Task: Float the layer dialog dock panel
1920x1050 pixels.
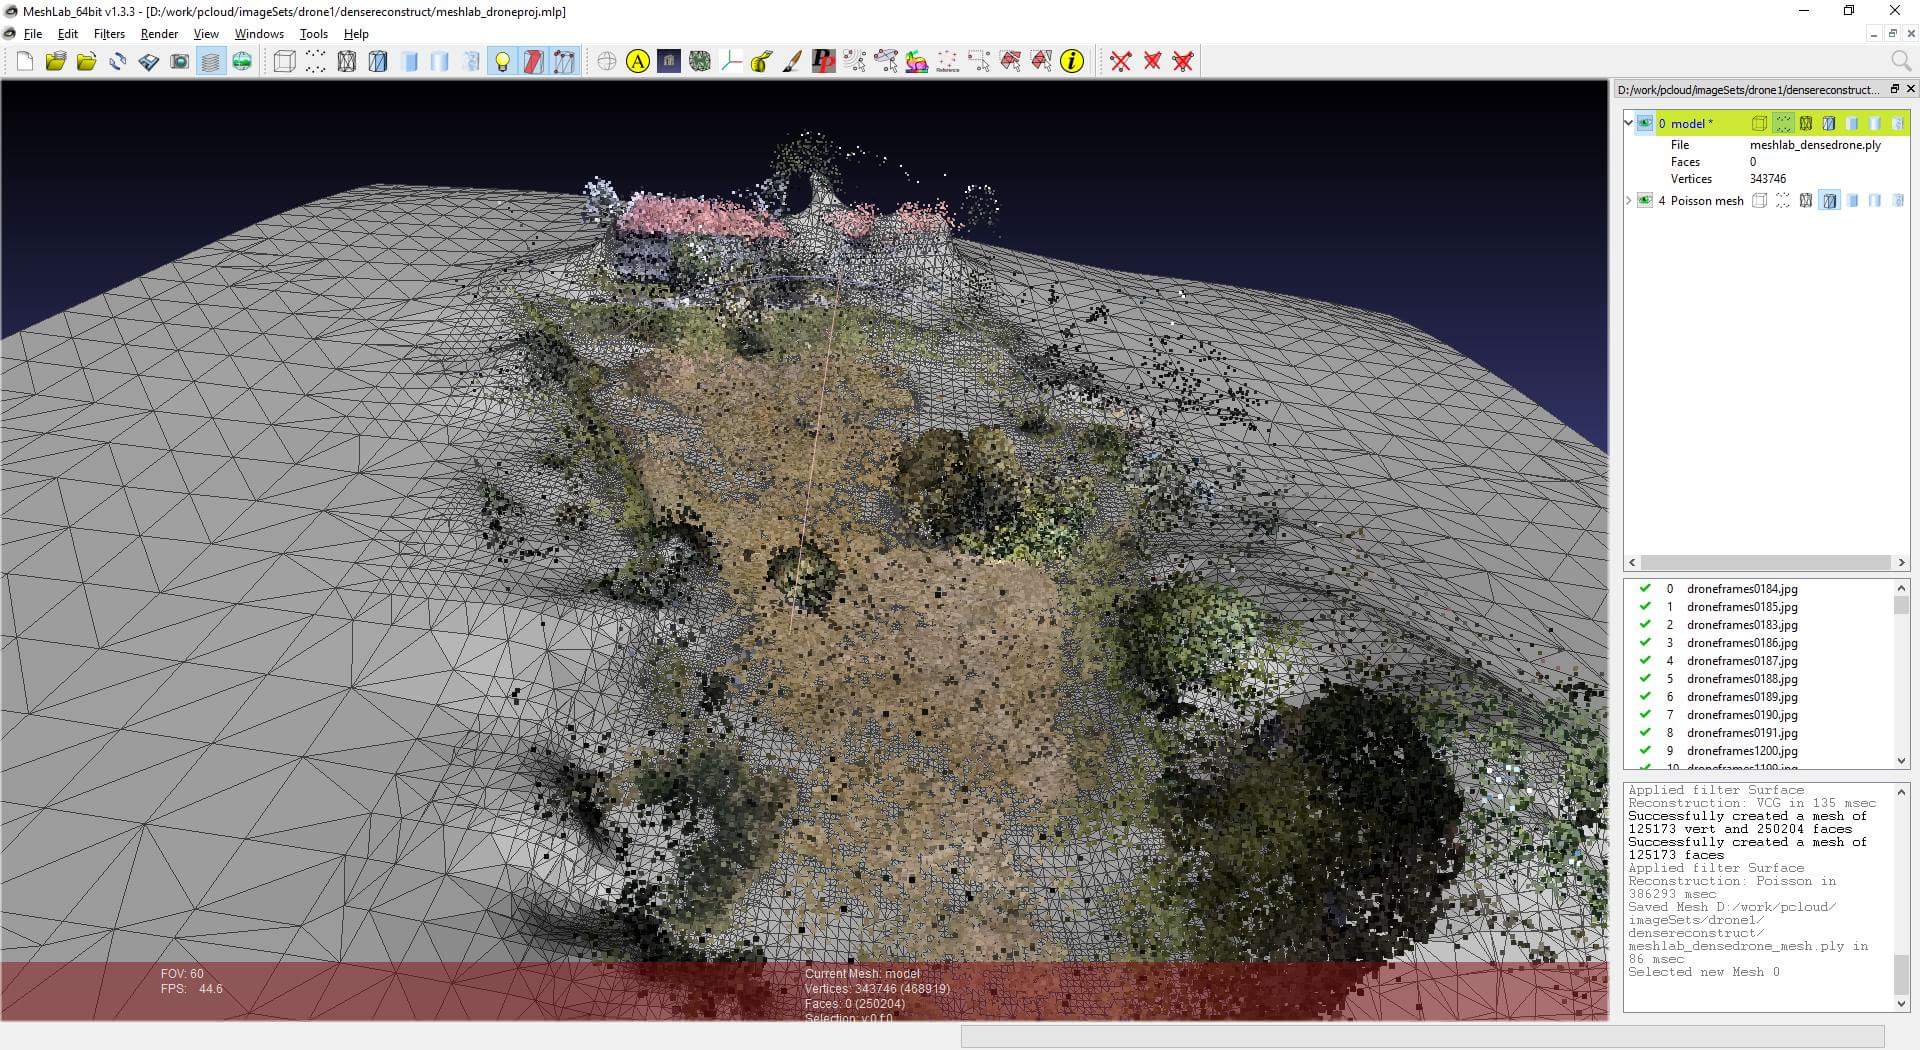Action: tap(1894, 89)
